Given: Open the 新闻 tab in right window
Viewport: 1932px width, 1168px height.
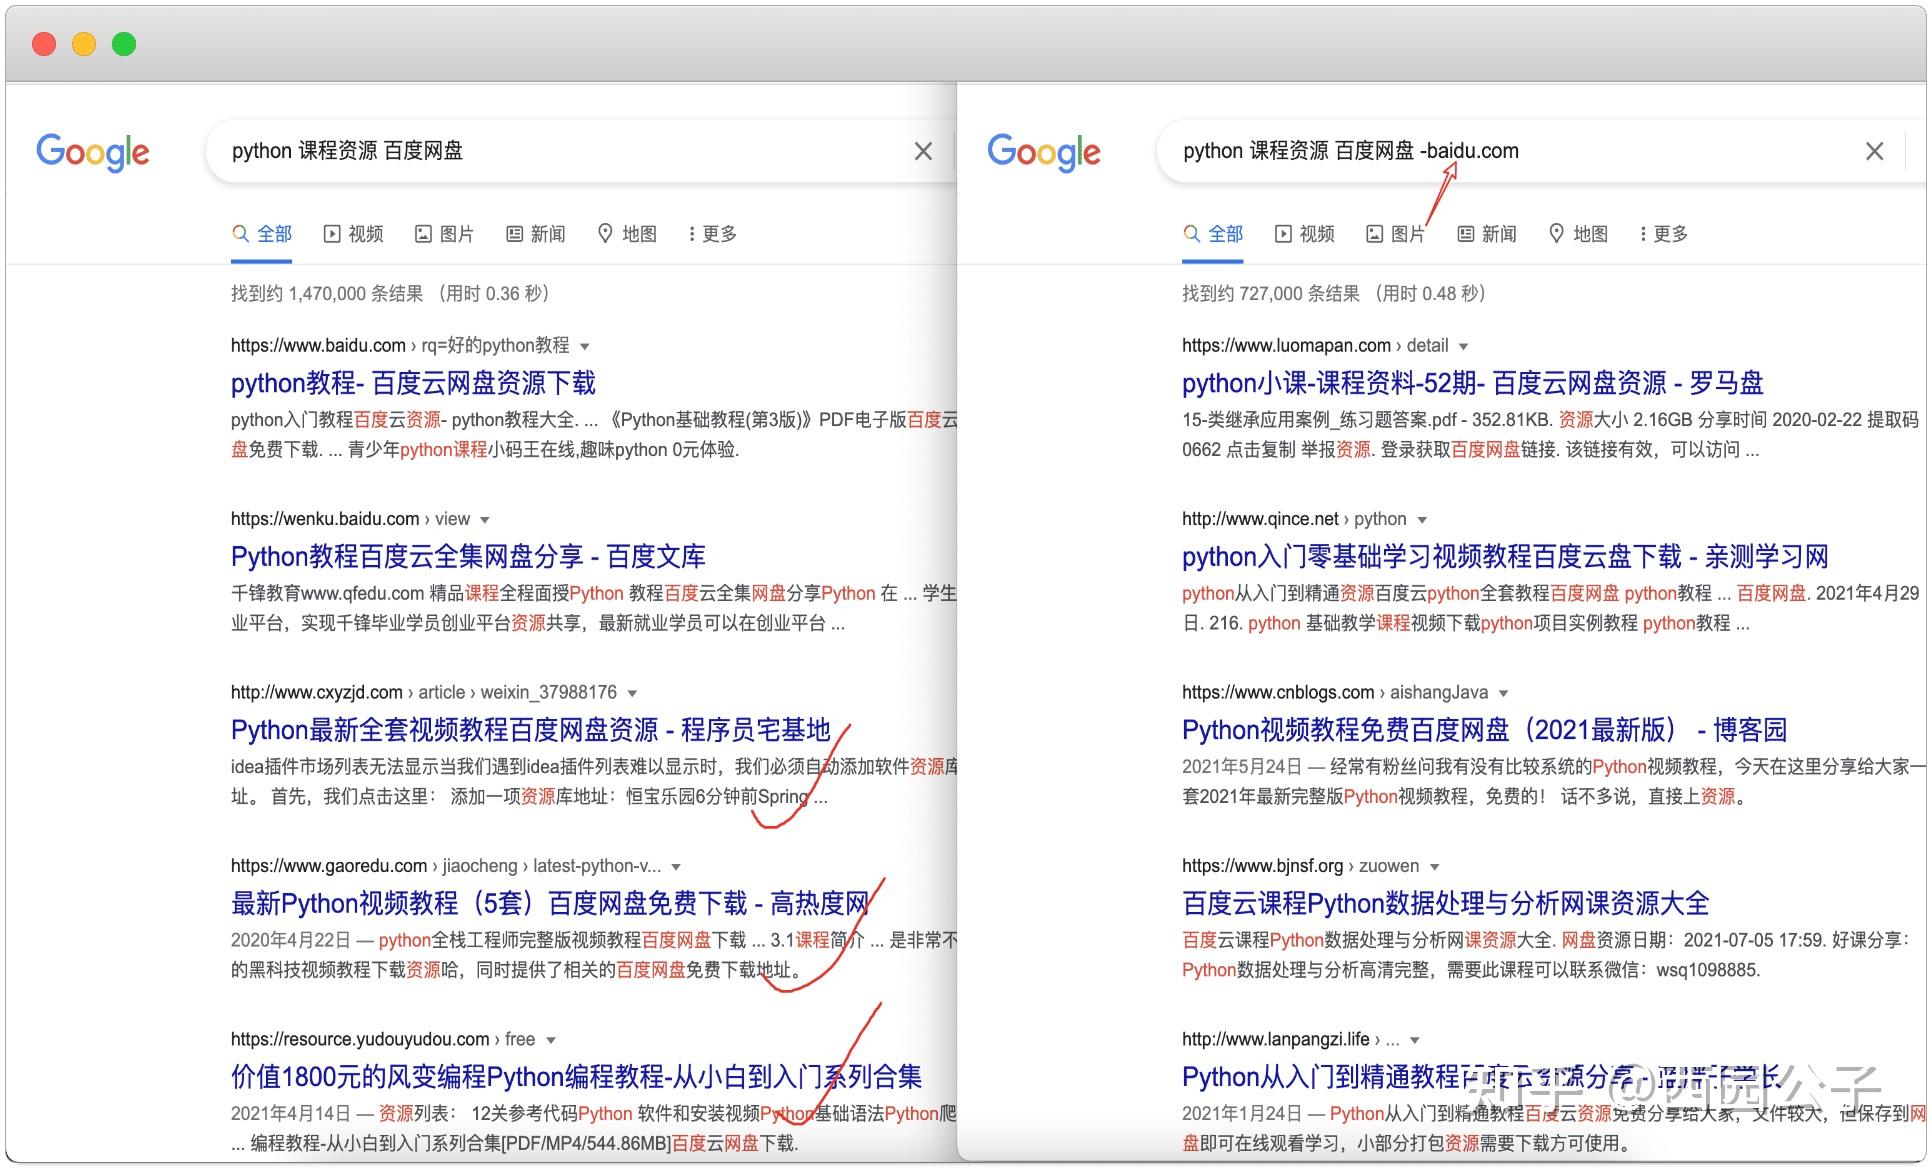Looking at the screenshot, I should click(x=1487, y=234).
